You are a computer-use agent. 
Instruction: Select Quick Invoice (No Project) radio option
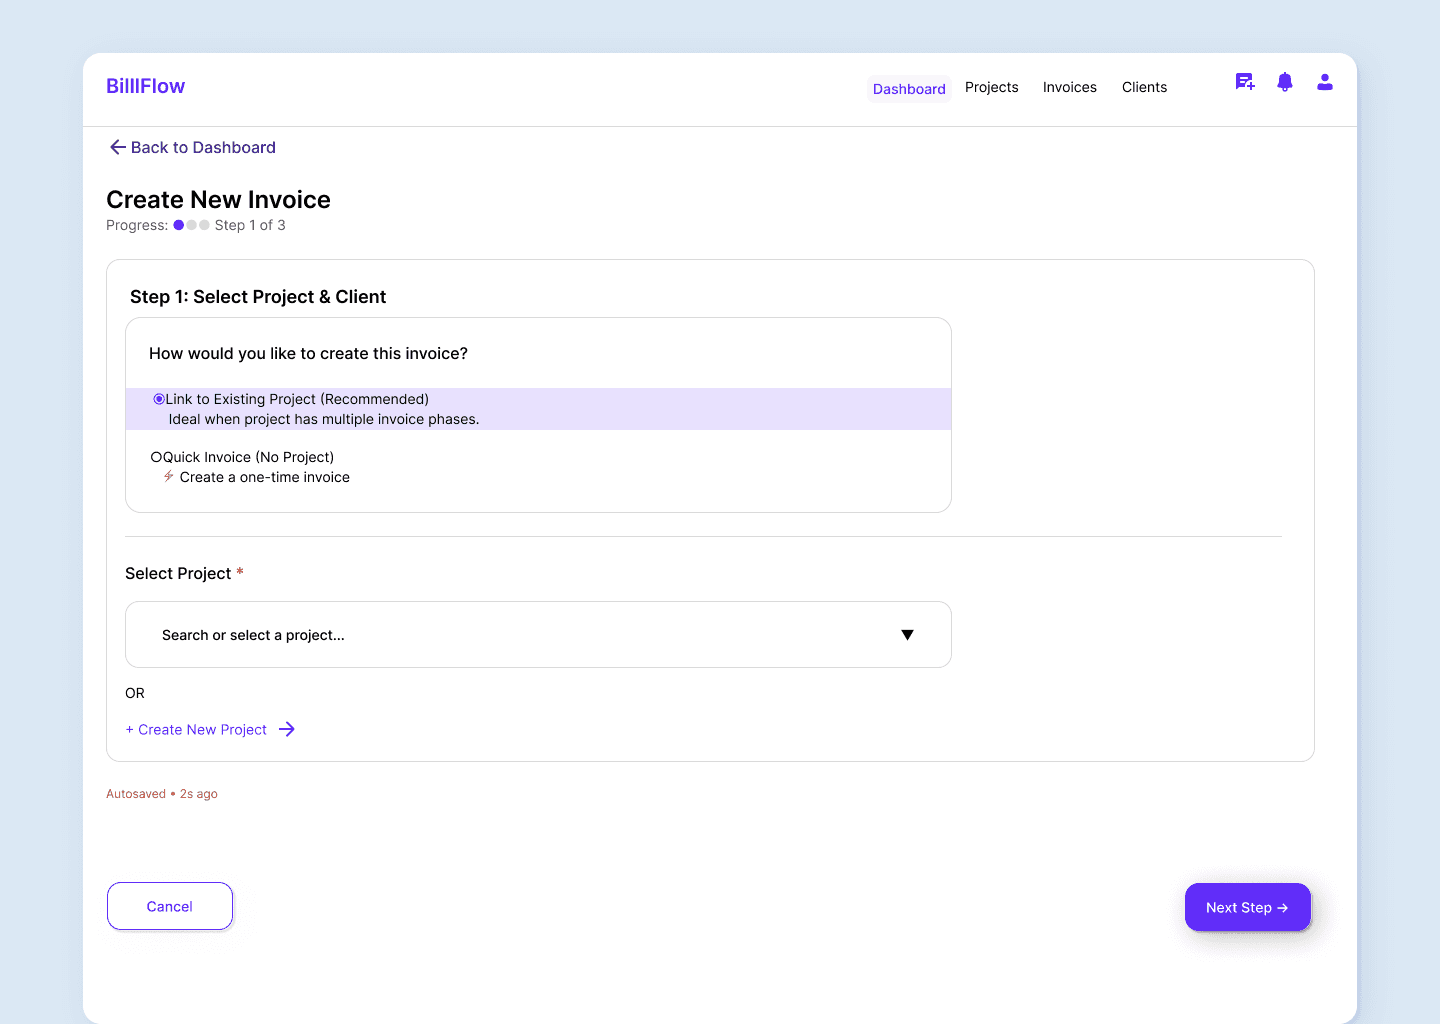pos(156,457)
